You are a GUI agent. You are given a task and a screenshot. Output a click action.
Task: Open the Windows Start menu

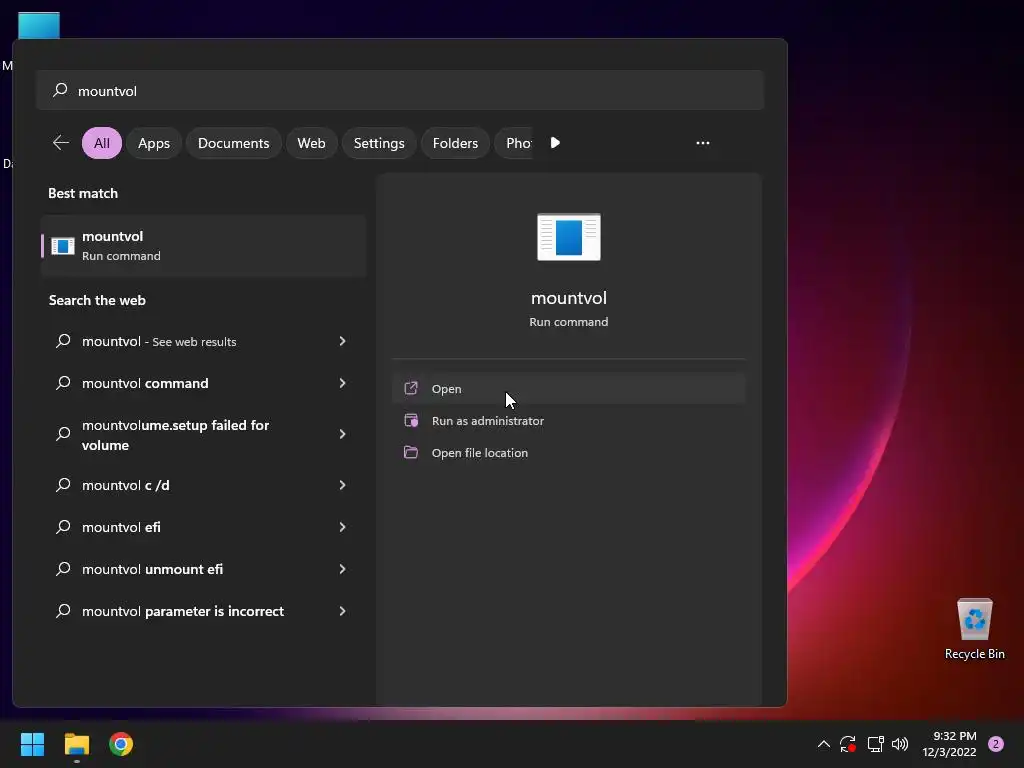point(32,744)
